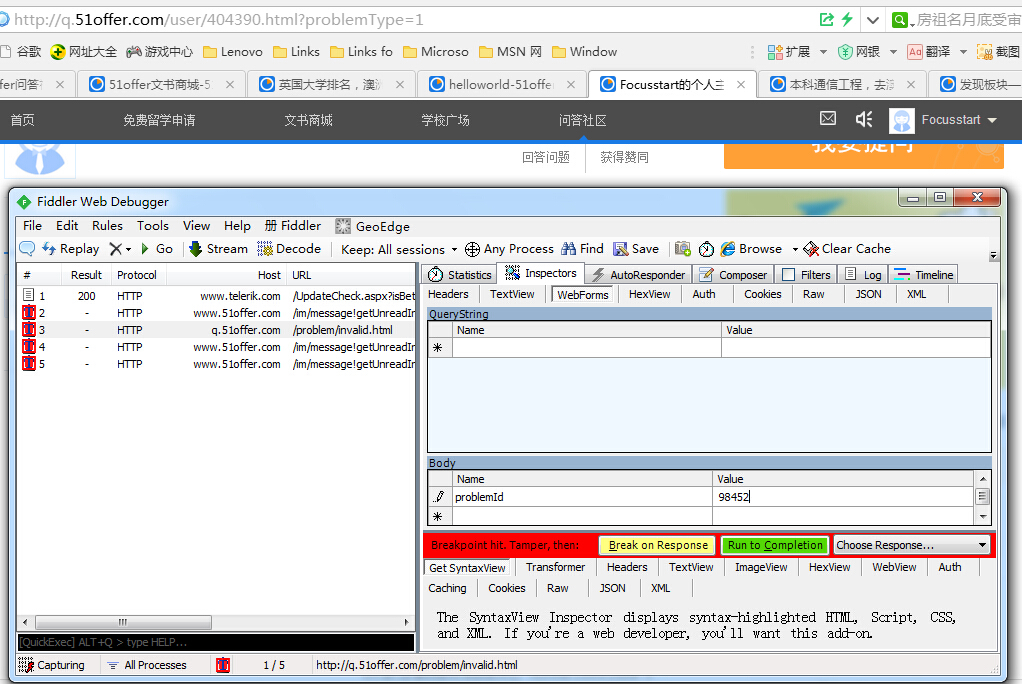
Task: Click the Remove sessions X icon
Action: (115, 248)
